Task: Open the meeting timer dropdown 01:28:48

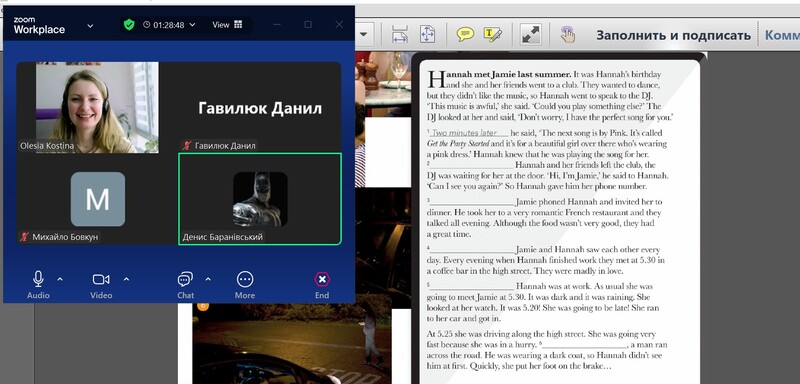Action: click(169, 24)
